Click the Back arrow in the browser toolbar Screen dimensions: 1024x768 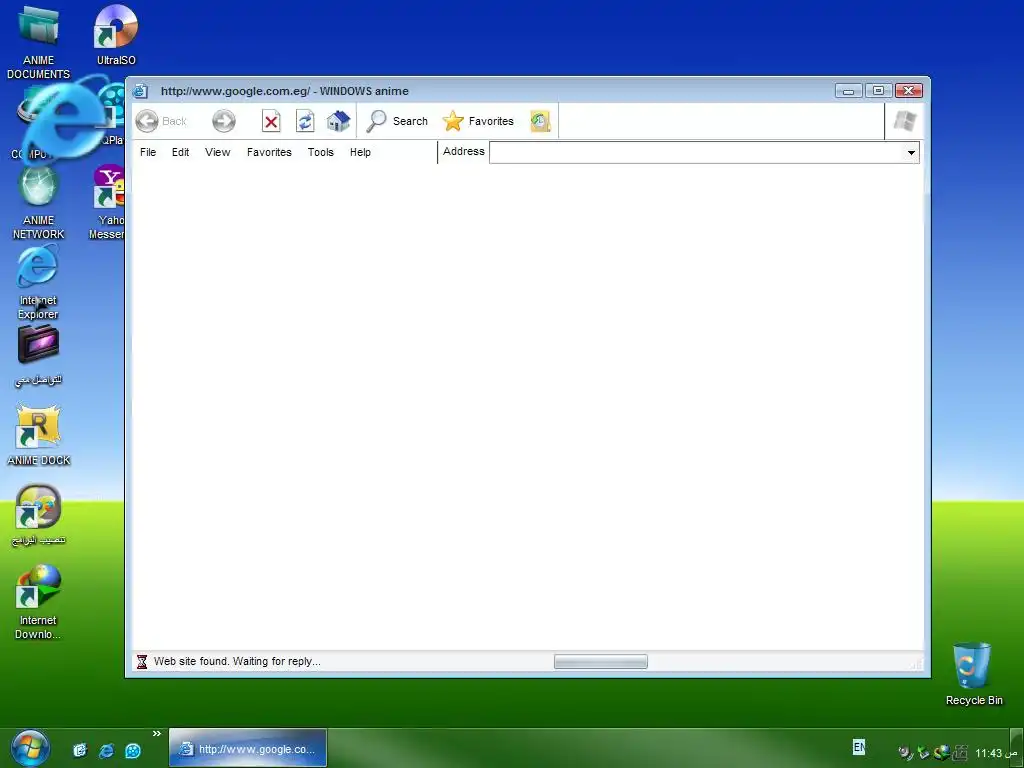[148, 121]
